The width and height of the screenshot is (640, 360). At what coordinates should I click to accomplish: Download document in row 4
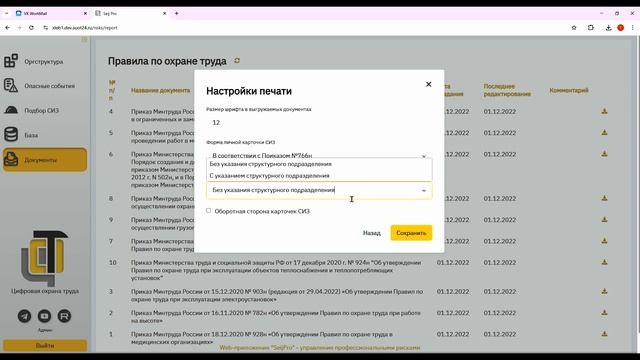tap(604, 111)
